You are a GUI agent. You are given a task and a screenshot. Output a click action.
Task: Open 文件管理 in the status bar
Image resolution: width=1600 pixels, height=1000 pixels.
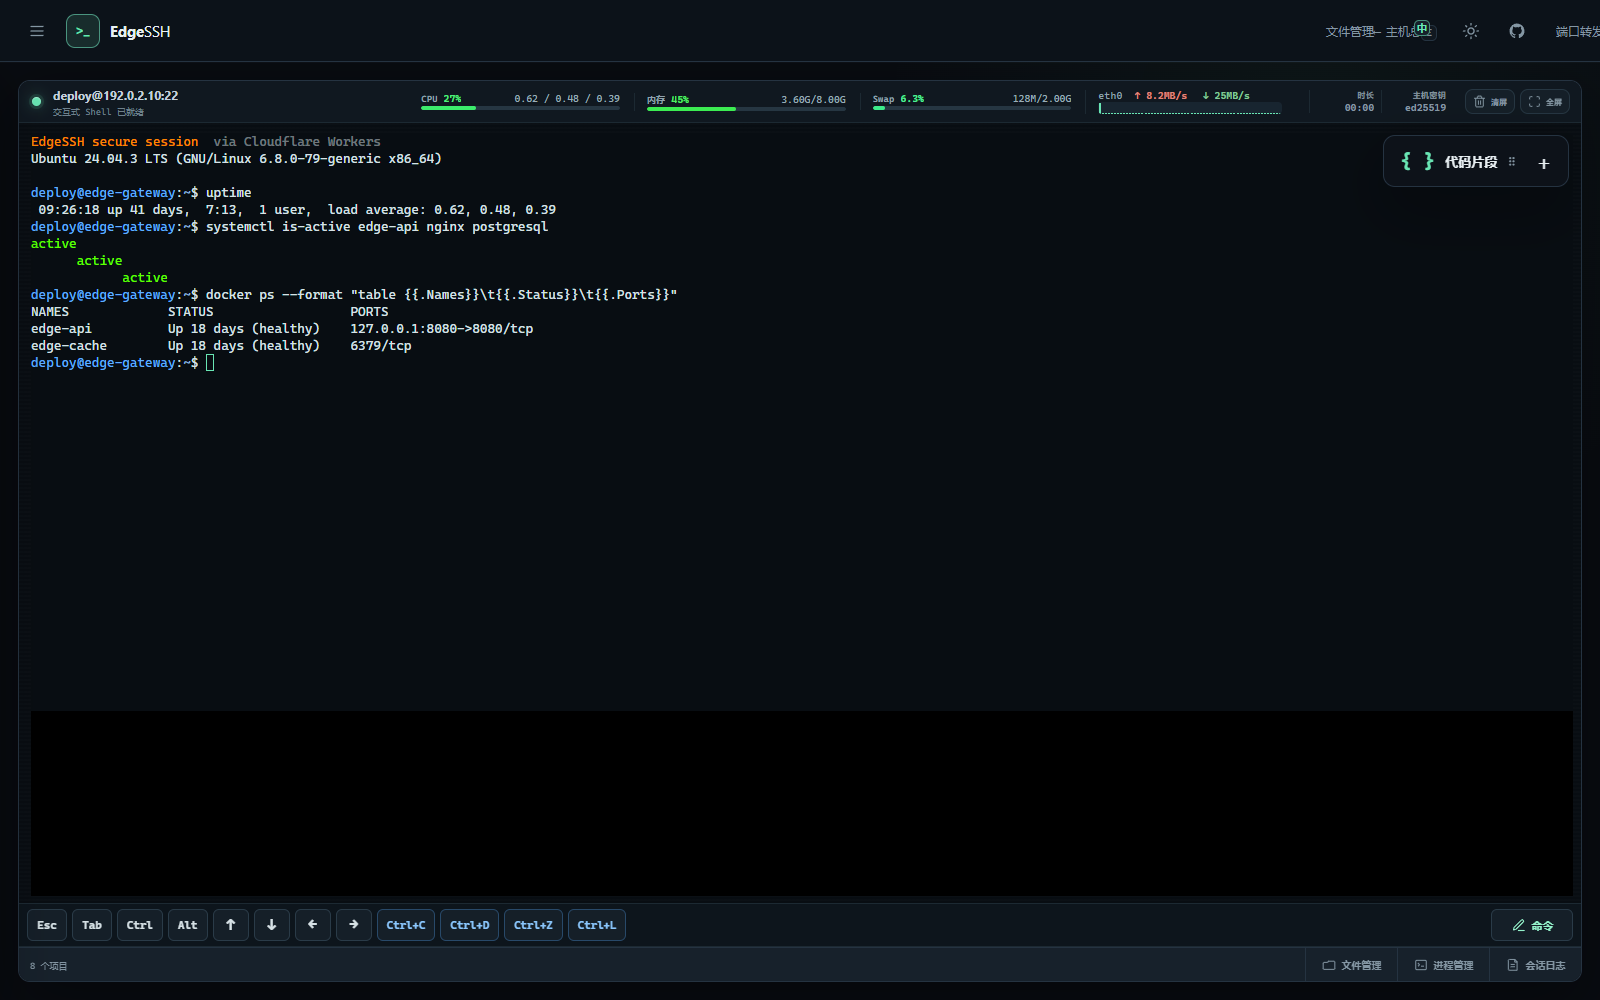click(1352, 965)
